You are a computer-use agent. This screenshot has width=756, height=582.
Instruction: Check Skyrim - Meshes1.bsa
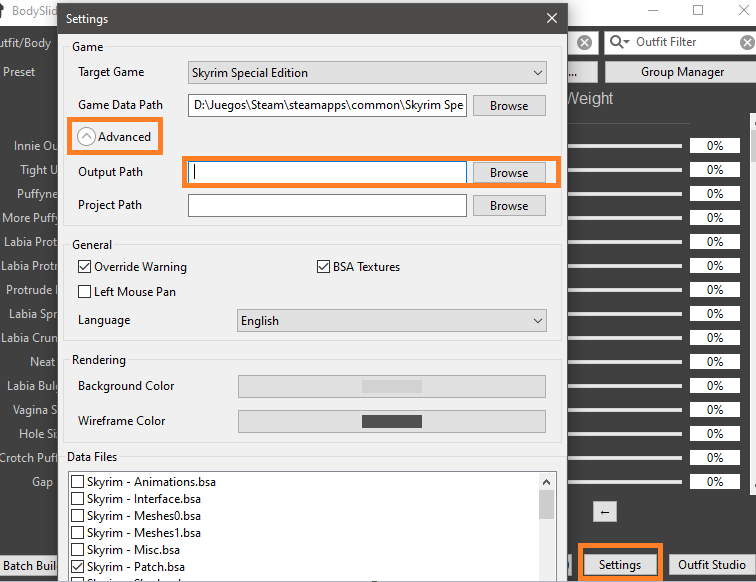(x=78, y=533)
